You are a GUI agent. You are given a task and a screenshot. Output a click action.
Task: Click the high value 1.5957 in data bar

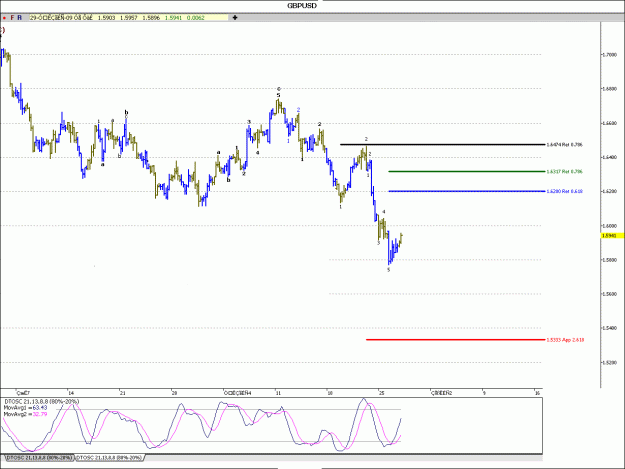129,18
